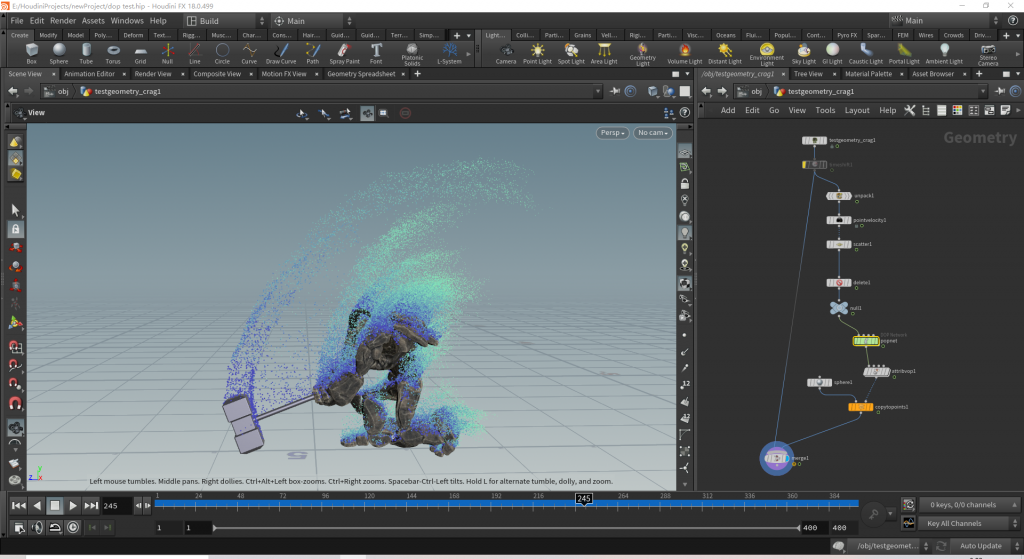The image size is (1024, 559).
Task: Play the animation forward
Action: click(73, 505)
